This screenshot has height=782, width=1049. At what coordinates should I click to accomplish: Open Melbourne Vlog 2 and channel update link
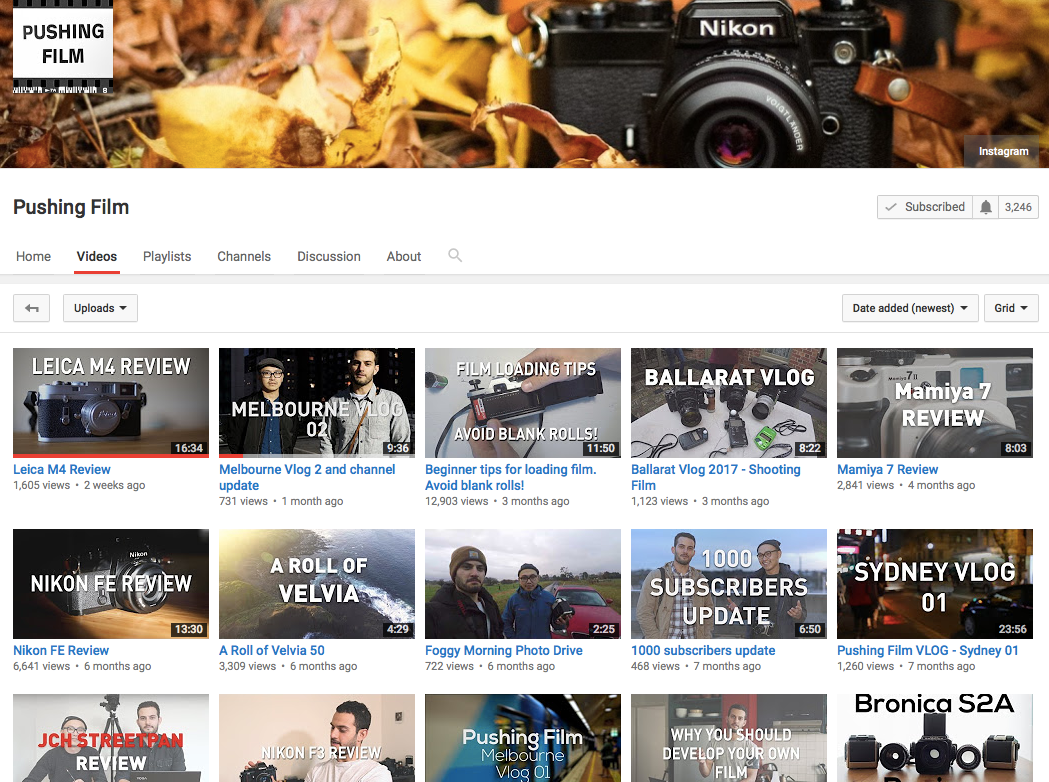pos(307,478)
